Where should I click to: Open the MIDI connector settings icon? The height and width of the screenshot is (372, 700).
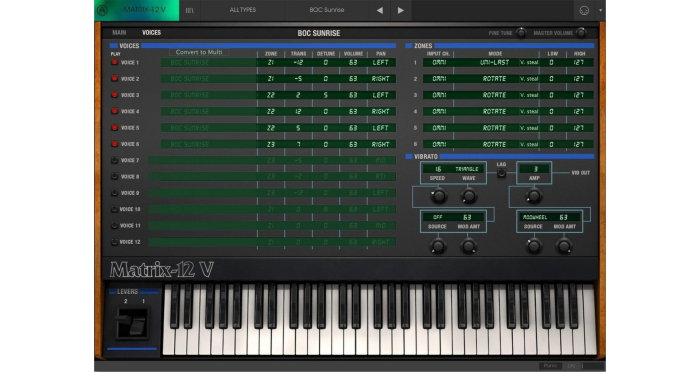pos(584,10)
